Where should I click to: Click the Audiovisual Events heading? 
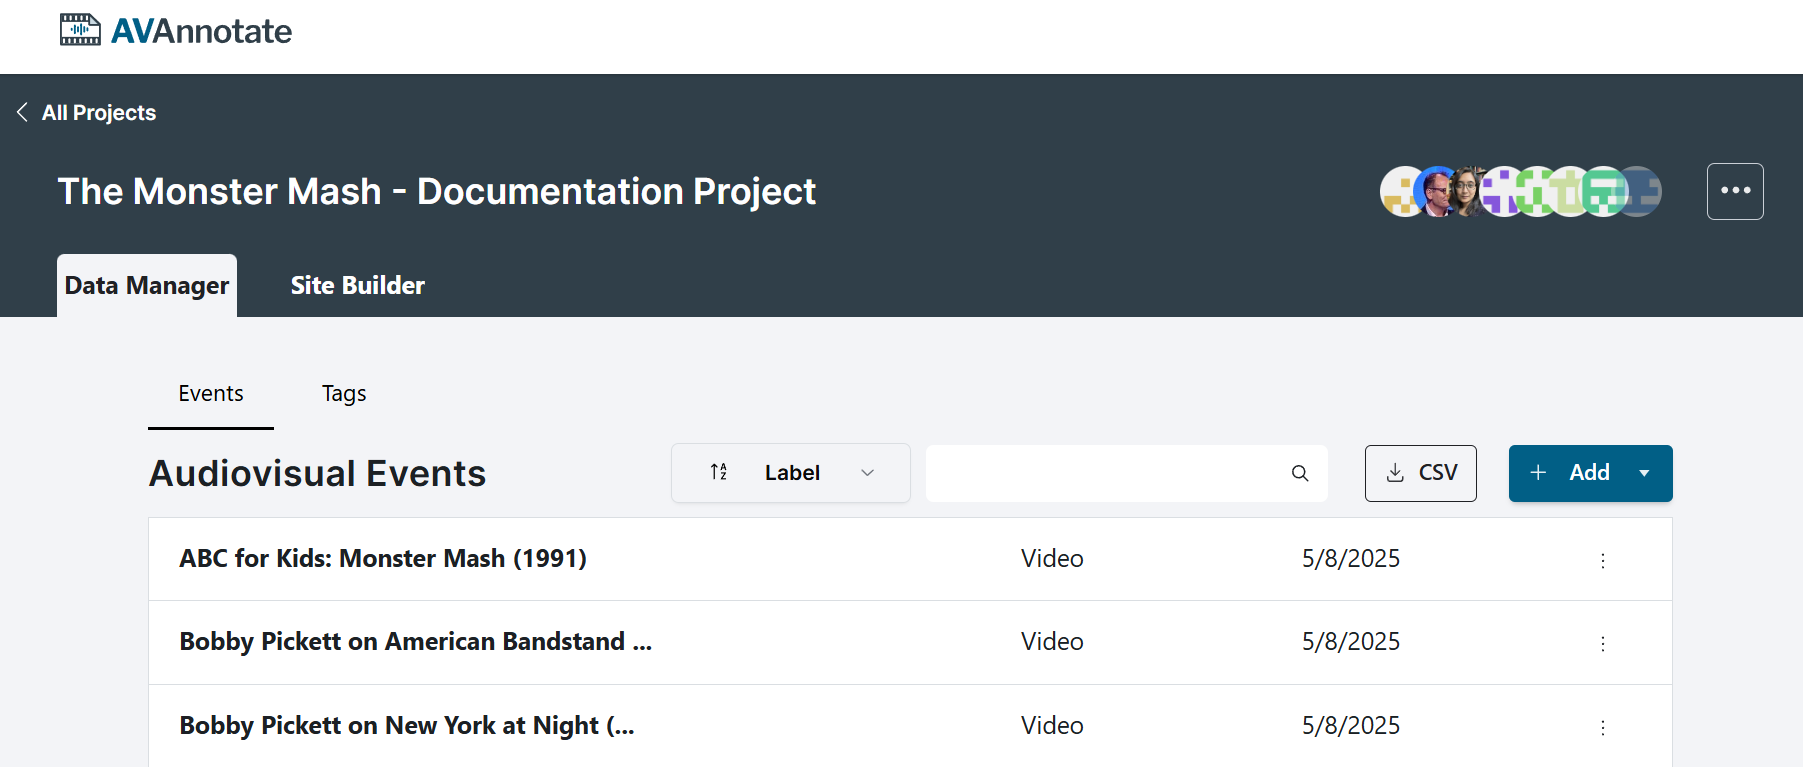[318, 473]
